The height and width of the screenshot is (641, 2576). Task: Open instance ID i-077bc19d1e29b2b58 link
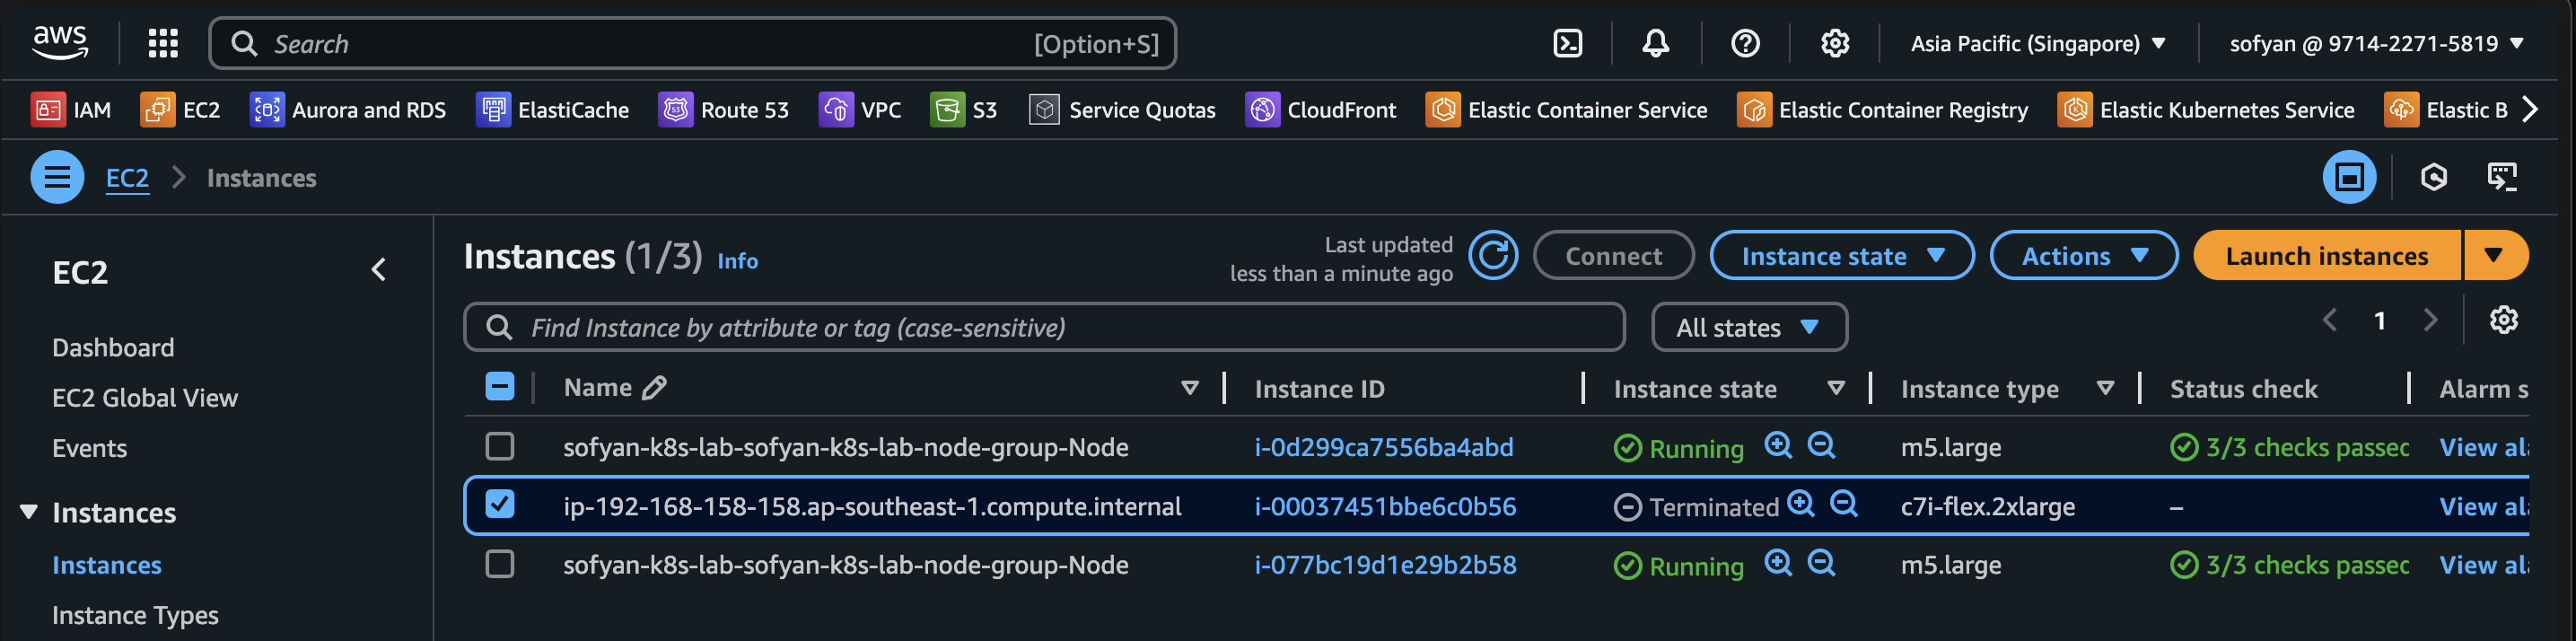(1385, 565)
